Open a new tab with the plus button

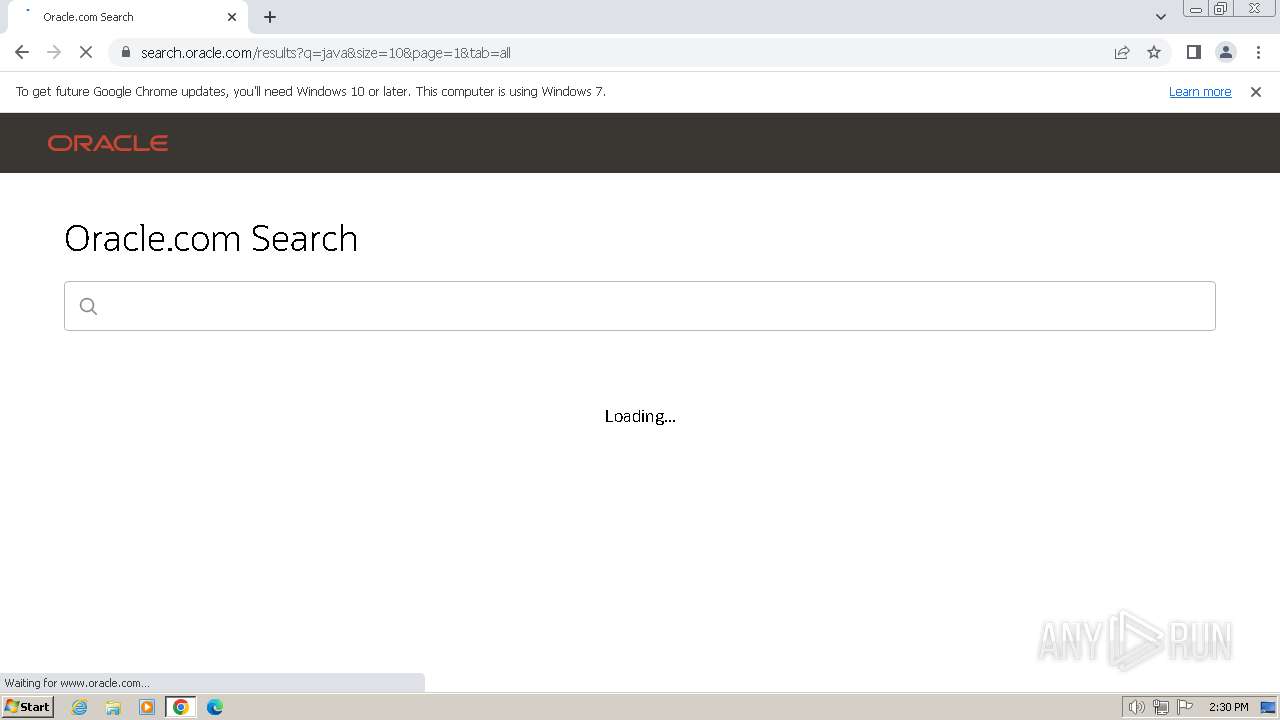270,17
